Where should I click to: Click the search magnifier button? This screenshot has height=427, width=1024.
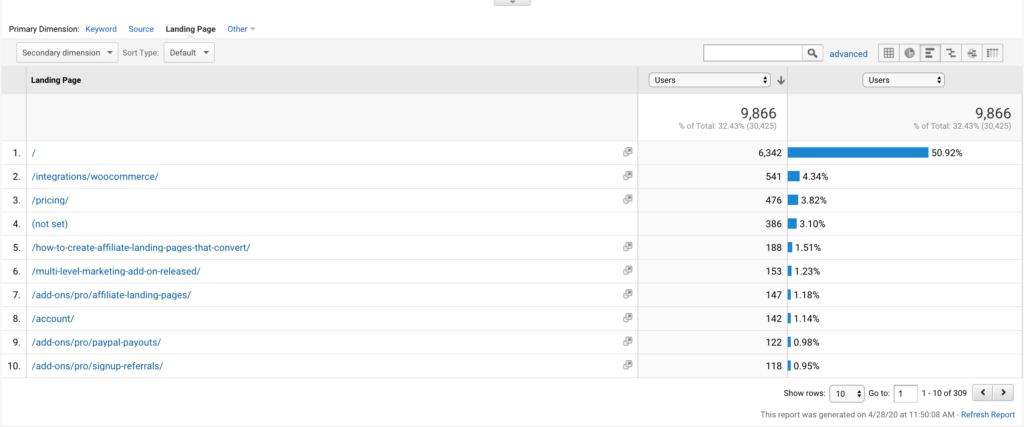[x=813, y=53]
